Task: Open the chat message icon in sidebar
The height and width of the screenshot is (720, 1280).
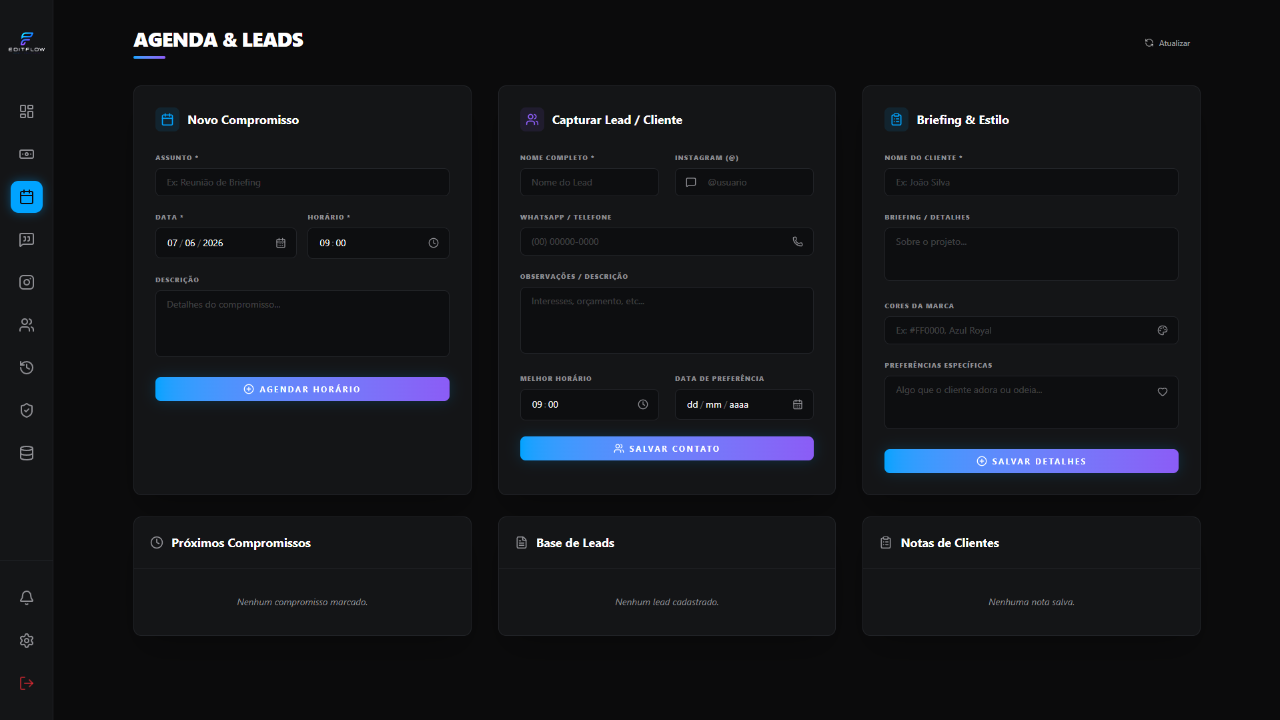Action: pyautogui.click(x=27, y=240)
